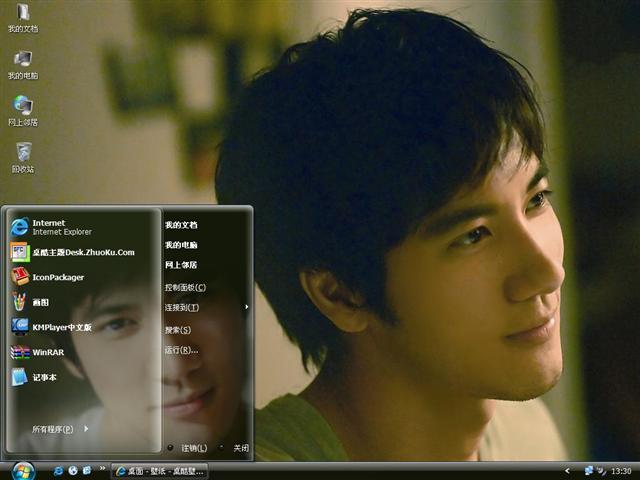Expand 连接到(T) submenu

207,307
